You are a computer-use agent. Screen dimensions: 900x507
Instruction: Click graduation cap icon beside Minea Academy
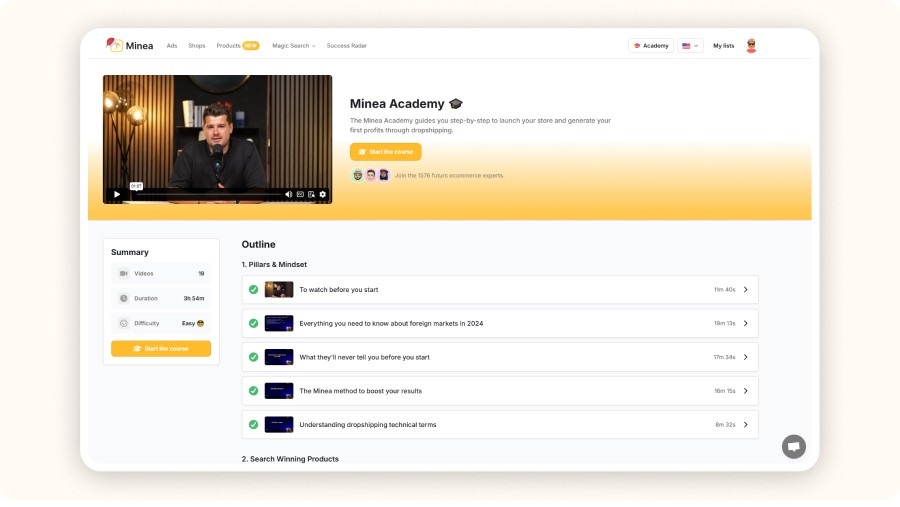pos(456,103)
